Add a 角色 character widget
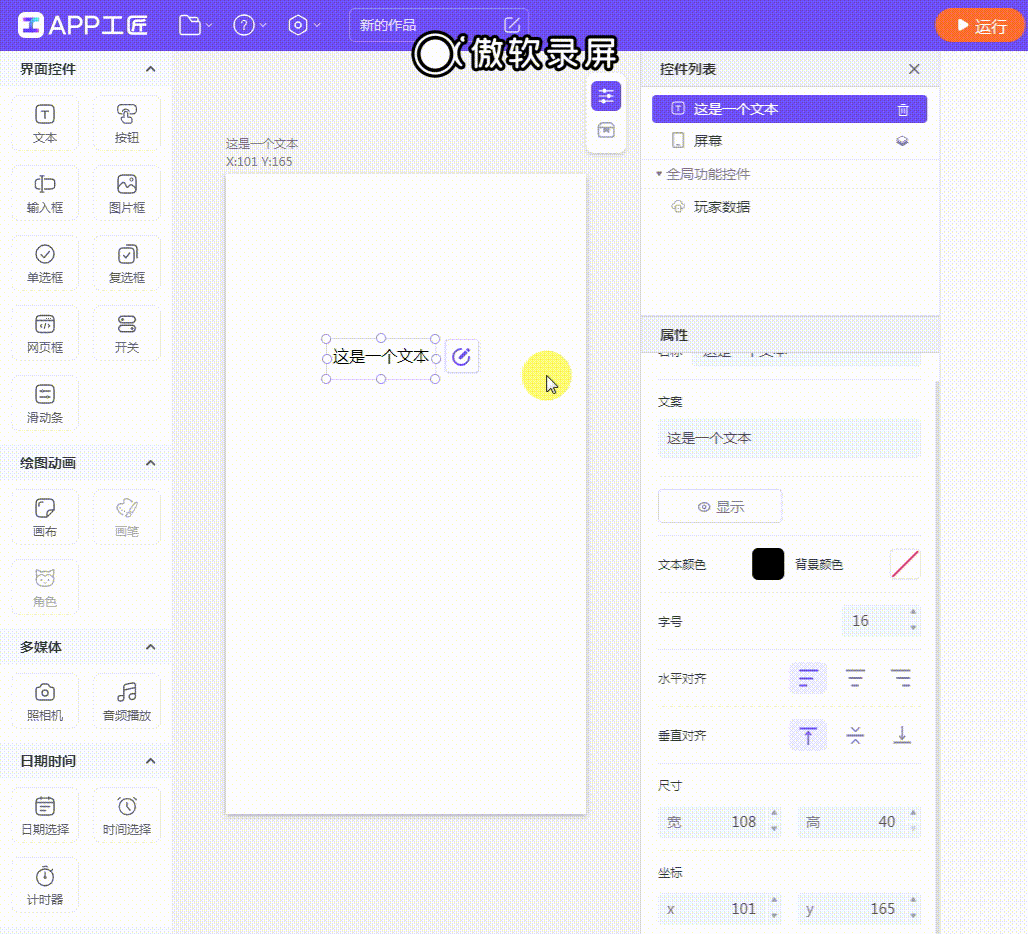 [45, 587]
